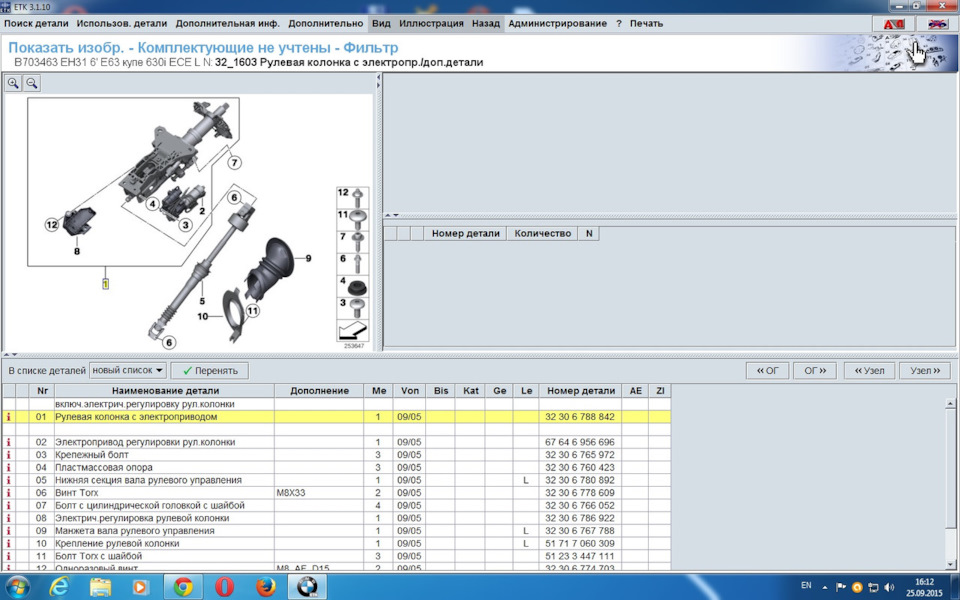
Task: Click the direction arrow icon in legend strip
Action: pyautogui.click(x=352, y=331)
